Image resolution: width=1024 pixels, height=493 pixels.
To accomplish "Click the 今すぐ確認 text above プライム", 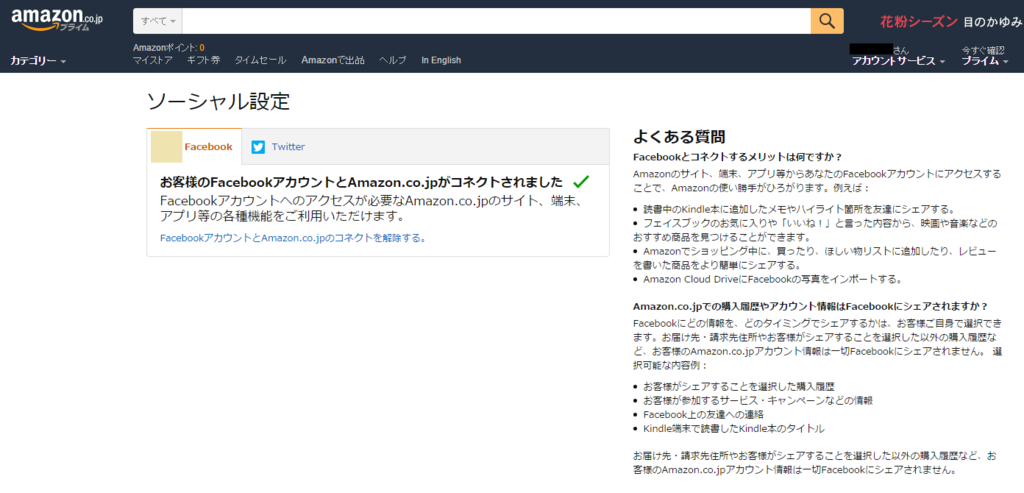I will [983, 50].
